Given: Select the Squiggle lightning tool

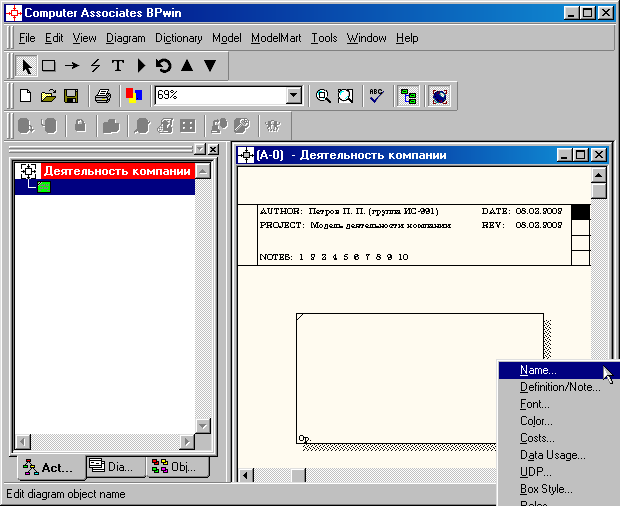Looking at the screenshot, I should click(95, 66).
